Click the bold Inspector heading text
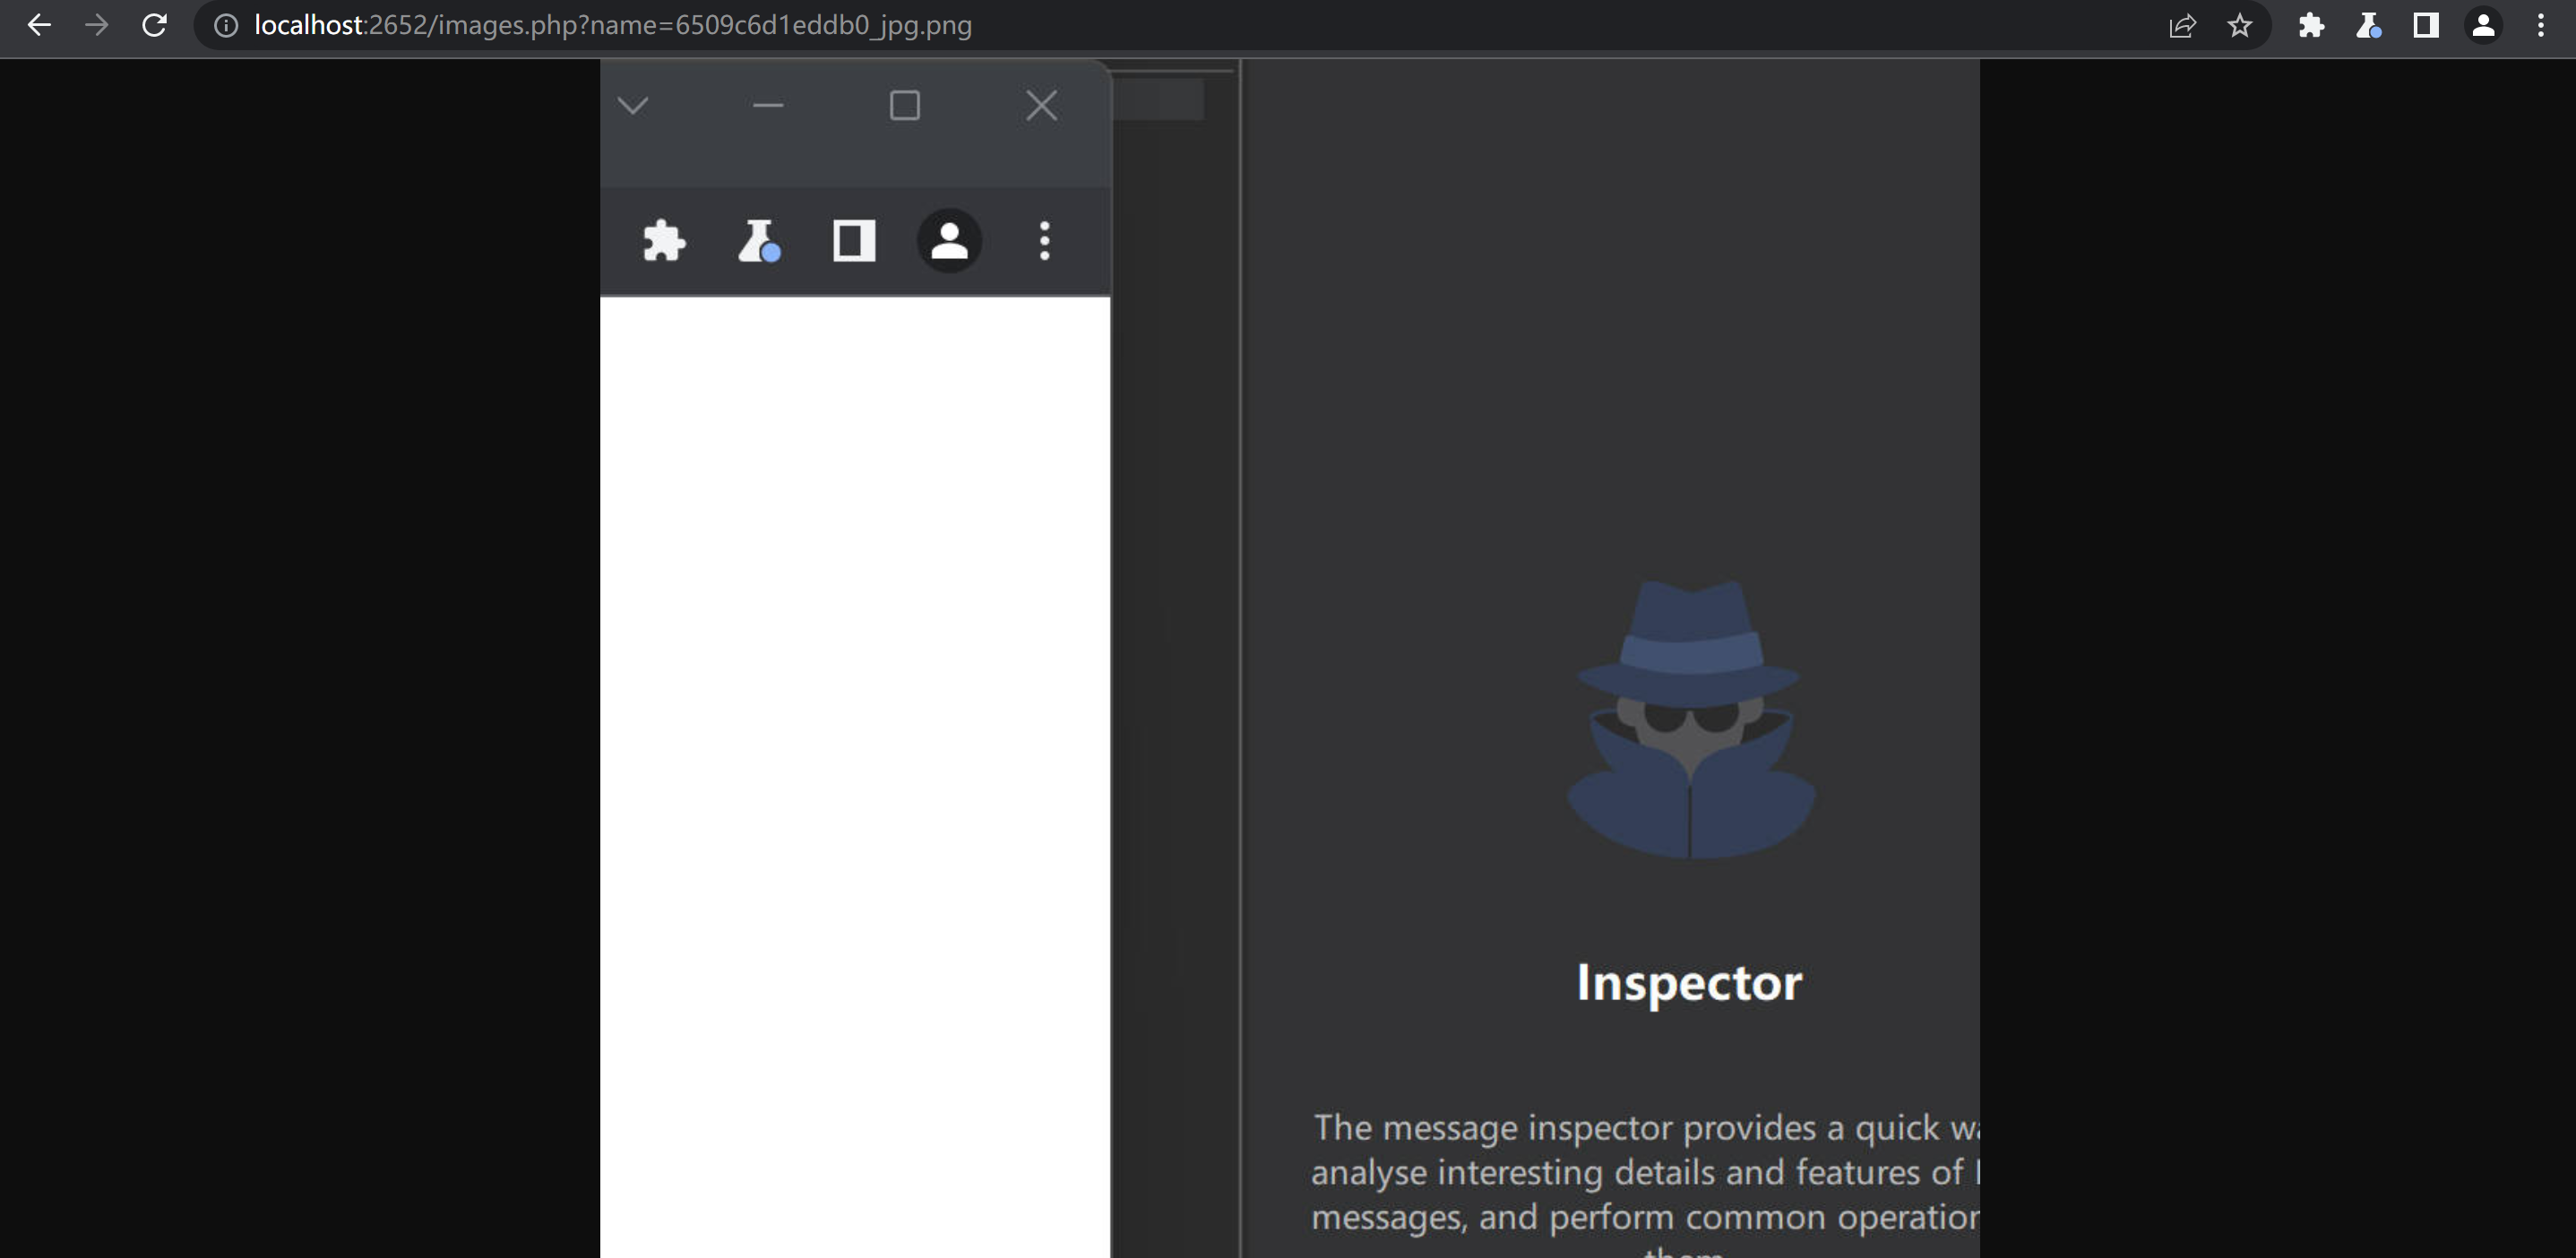 [1689, 982]
